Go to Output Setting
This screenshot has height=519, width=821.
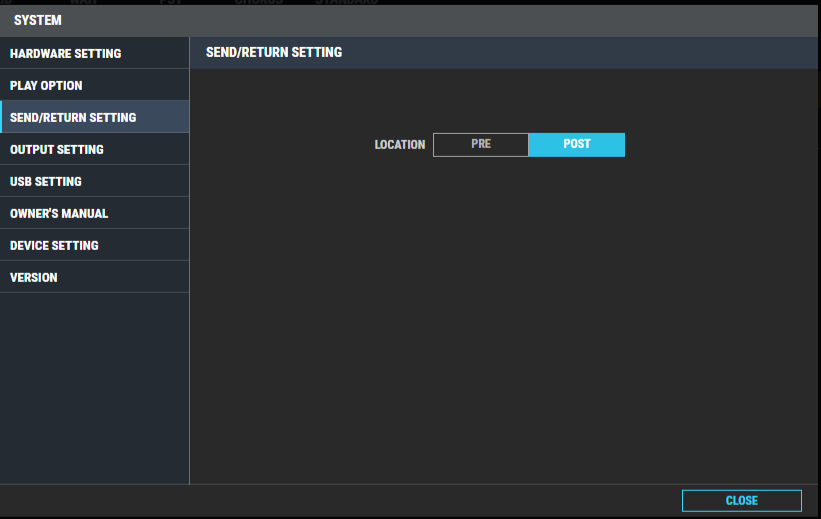[57, 150]
